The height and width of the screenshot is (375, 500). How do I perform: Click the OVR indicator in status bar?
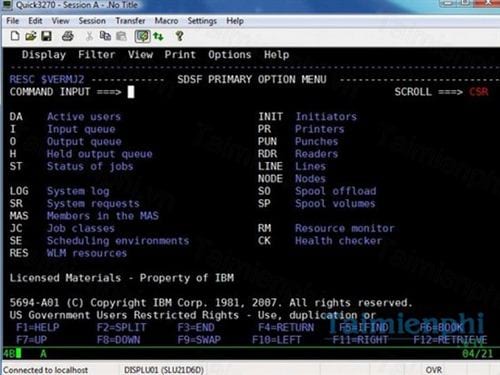(434, 370)
